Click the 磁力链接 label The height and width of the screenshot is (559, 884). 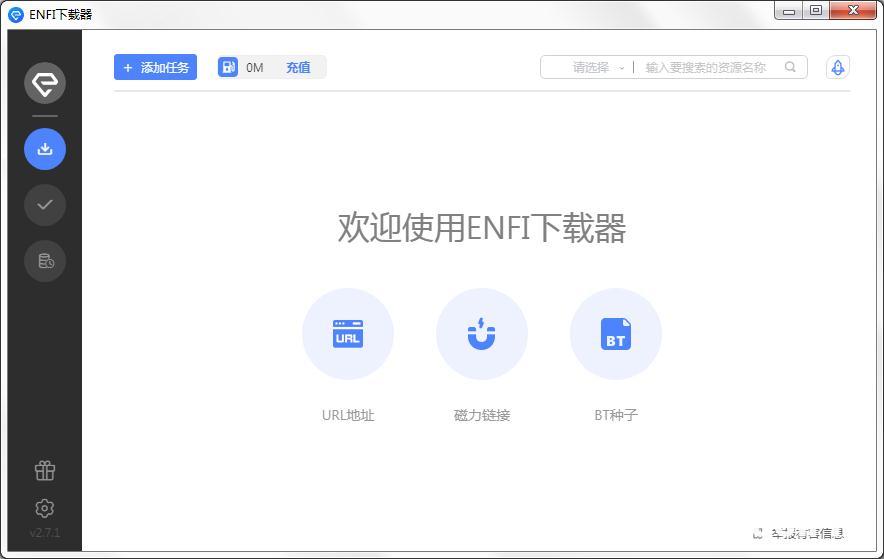[482, 415]
